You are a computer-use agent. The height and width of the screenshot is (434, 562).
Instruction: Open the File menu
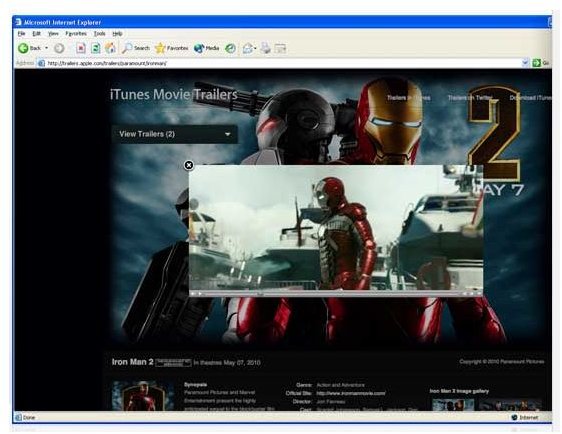tap(22, 33)
